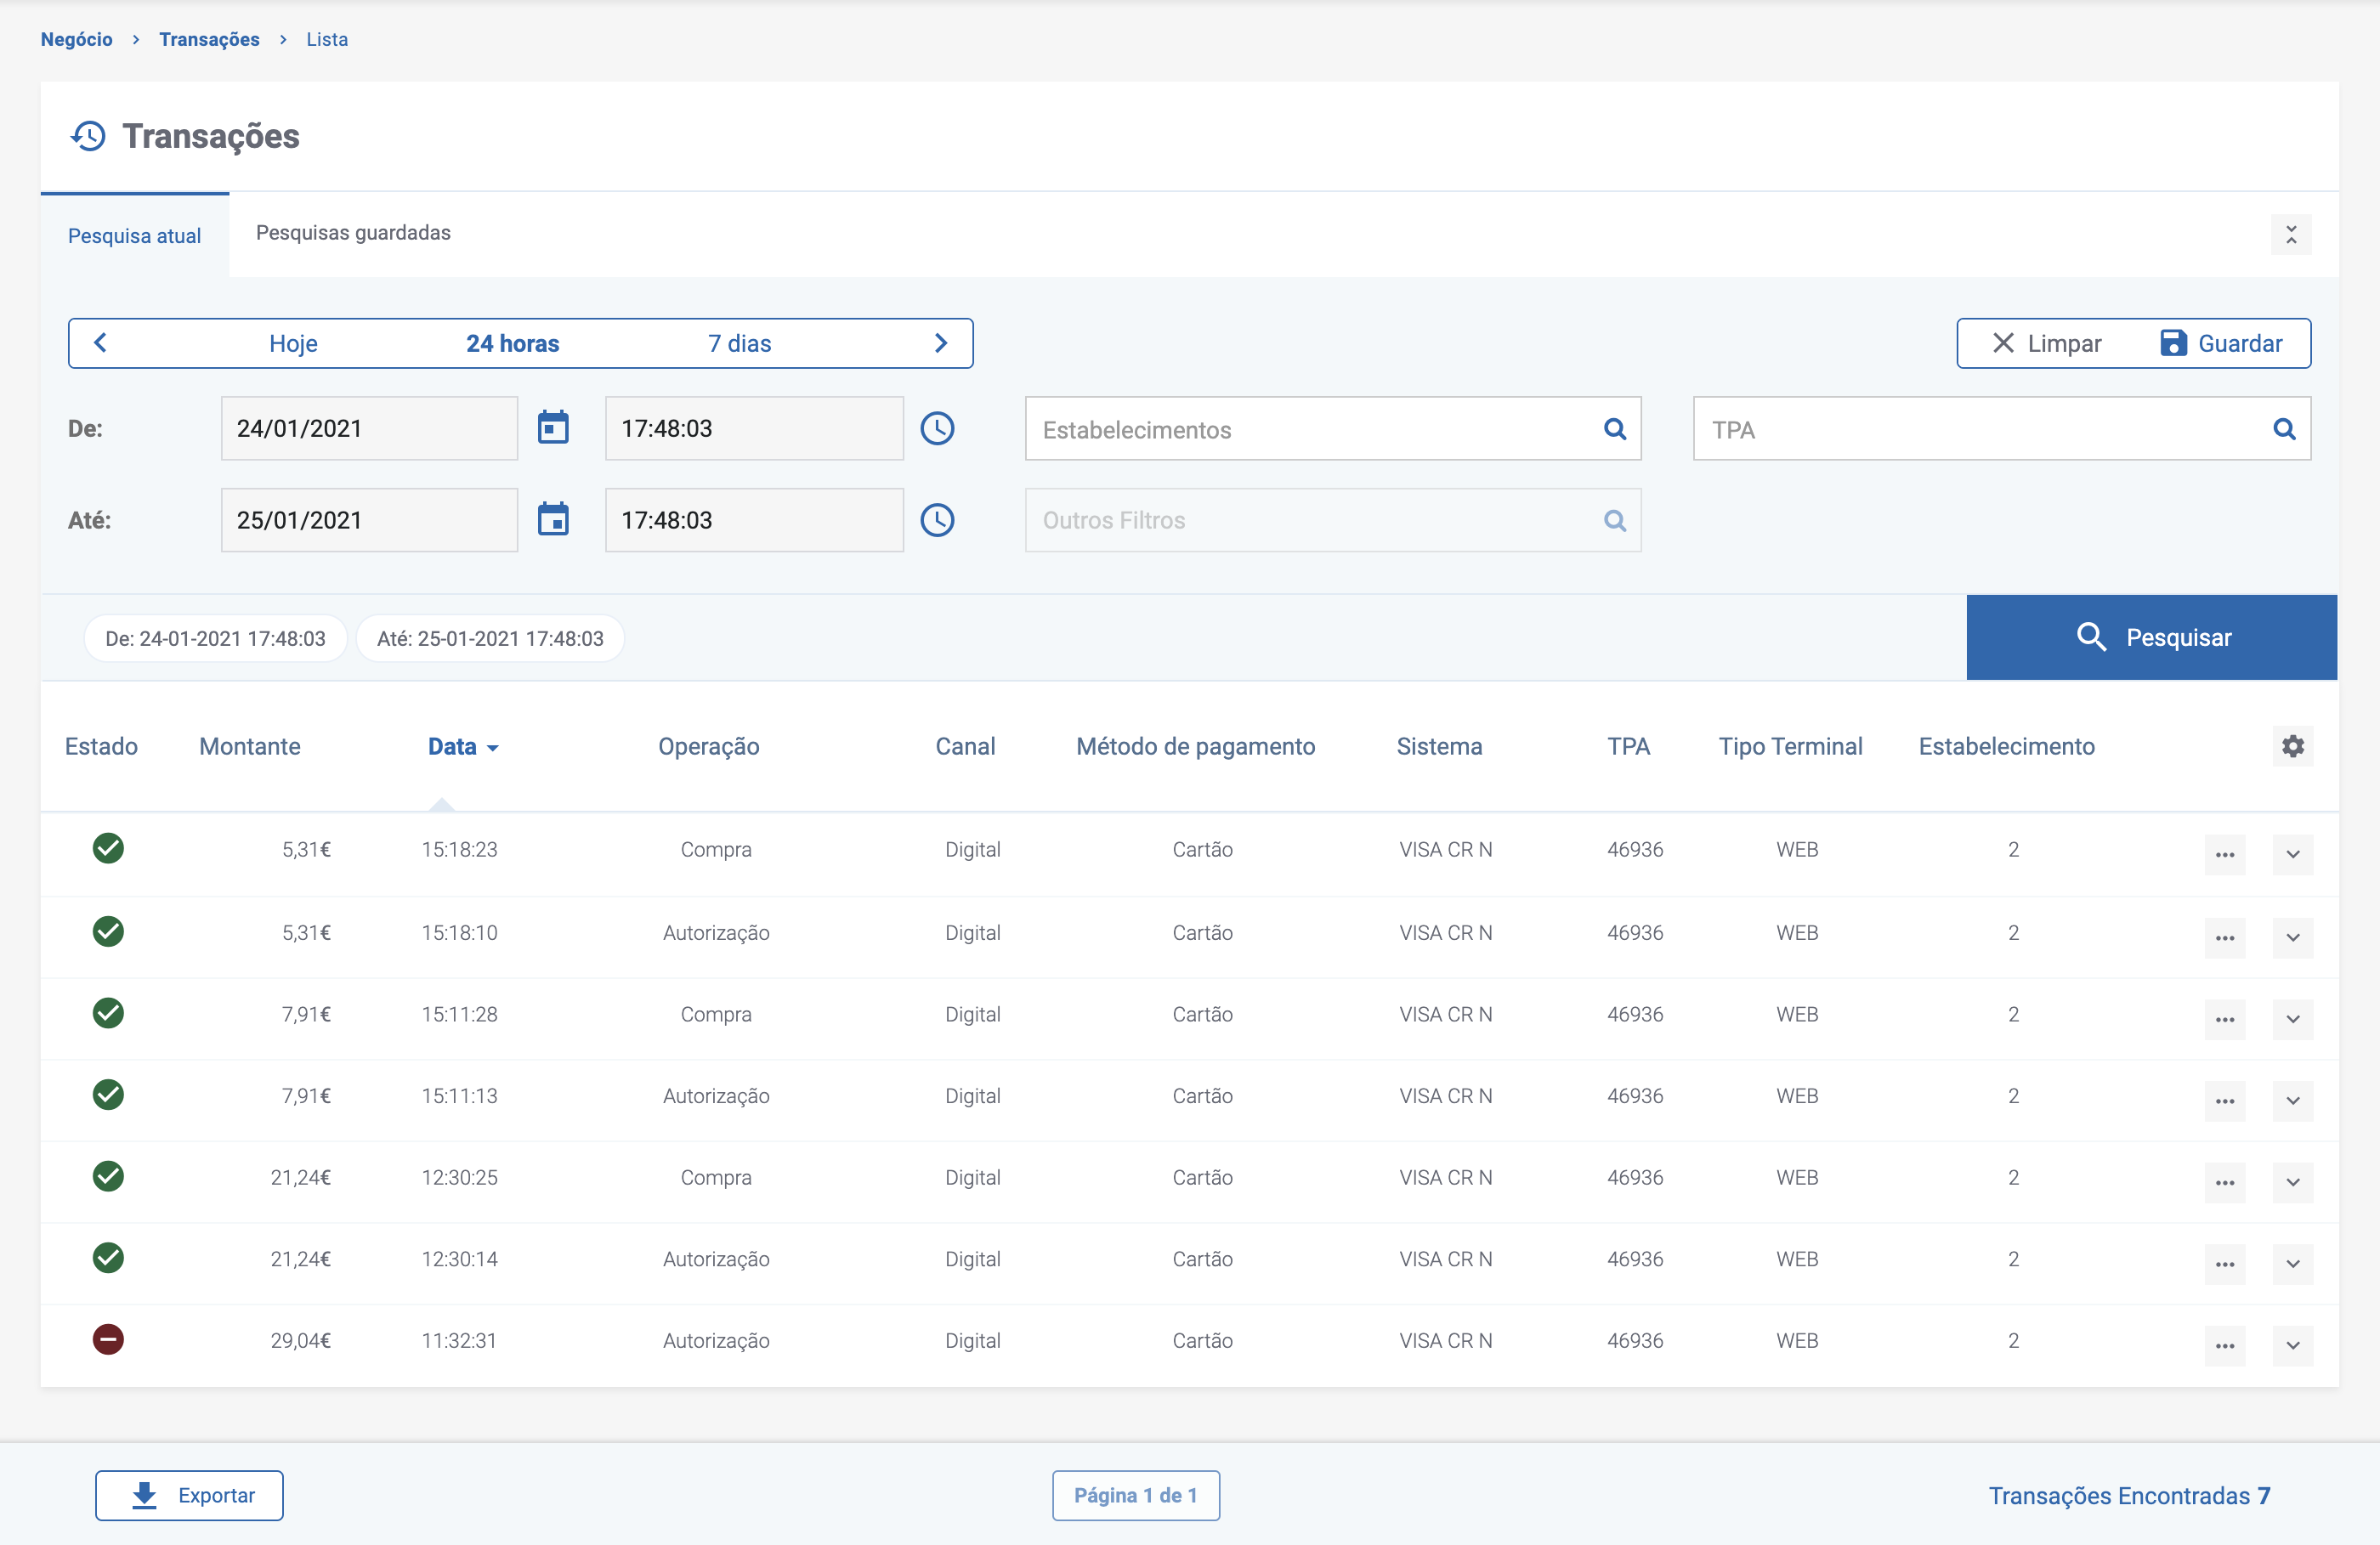Screen dimensions: 2380x1545
Task: Focus the Estabelecimentos search field
Action: pyautogui.click(x=1333, y=429)
